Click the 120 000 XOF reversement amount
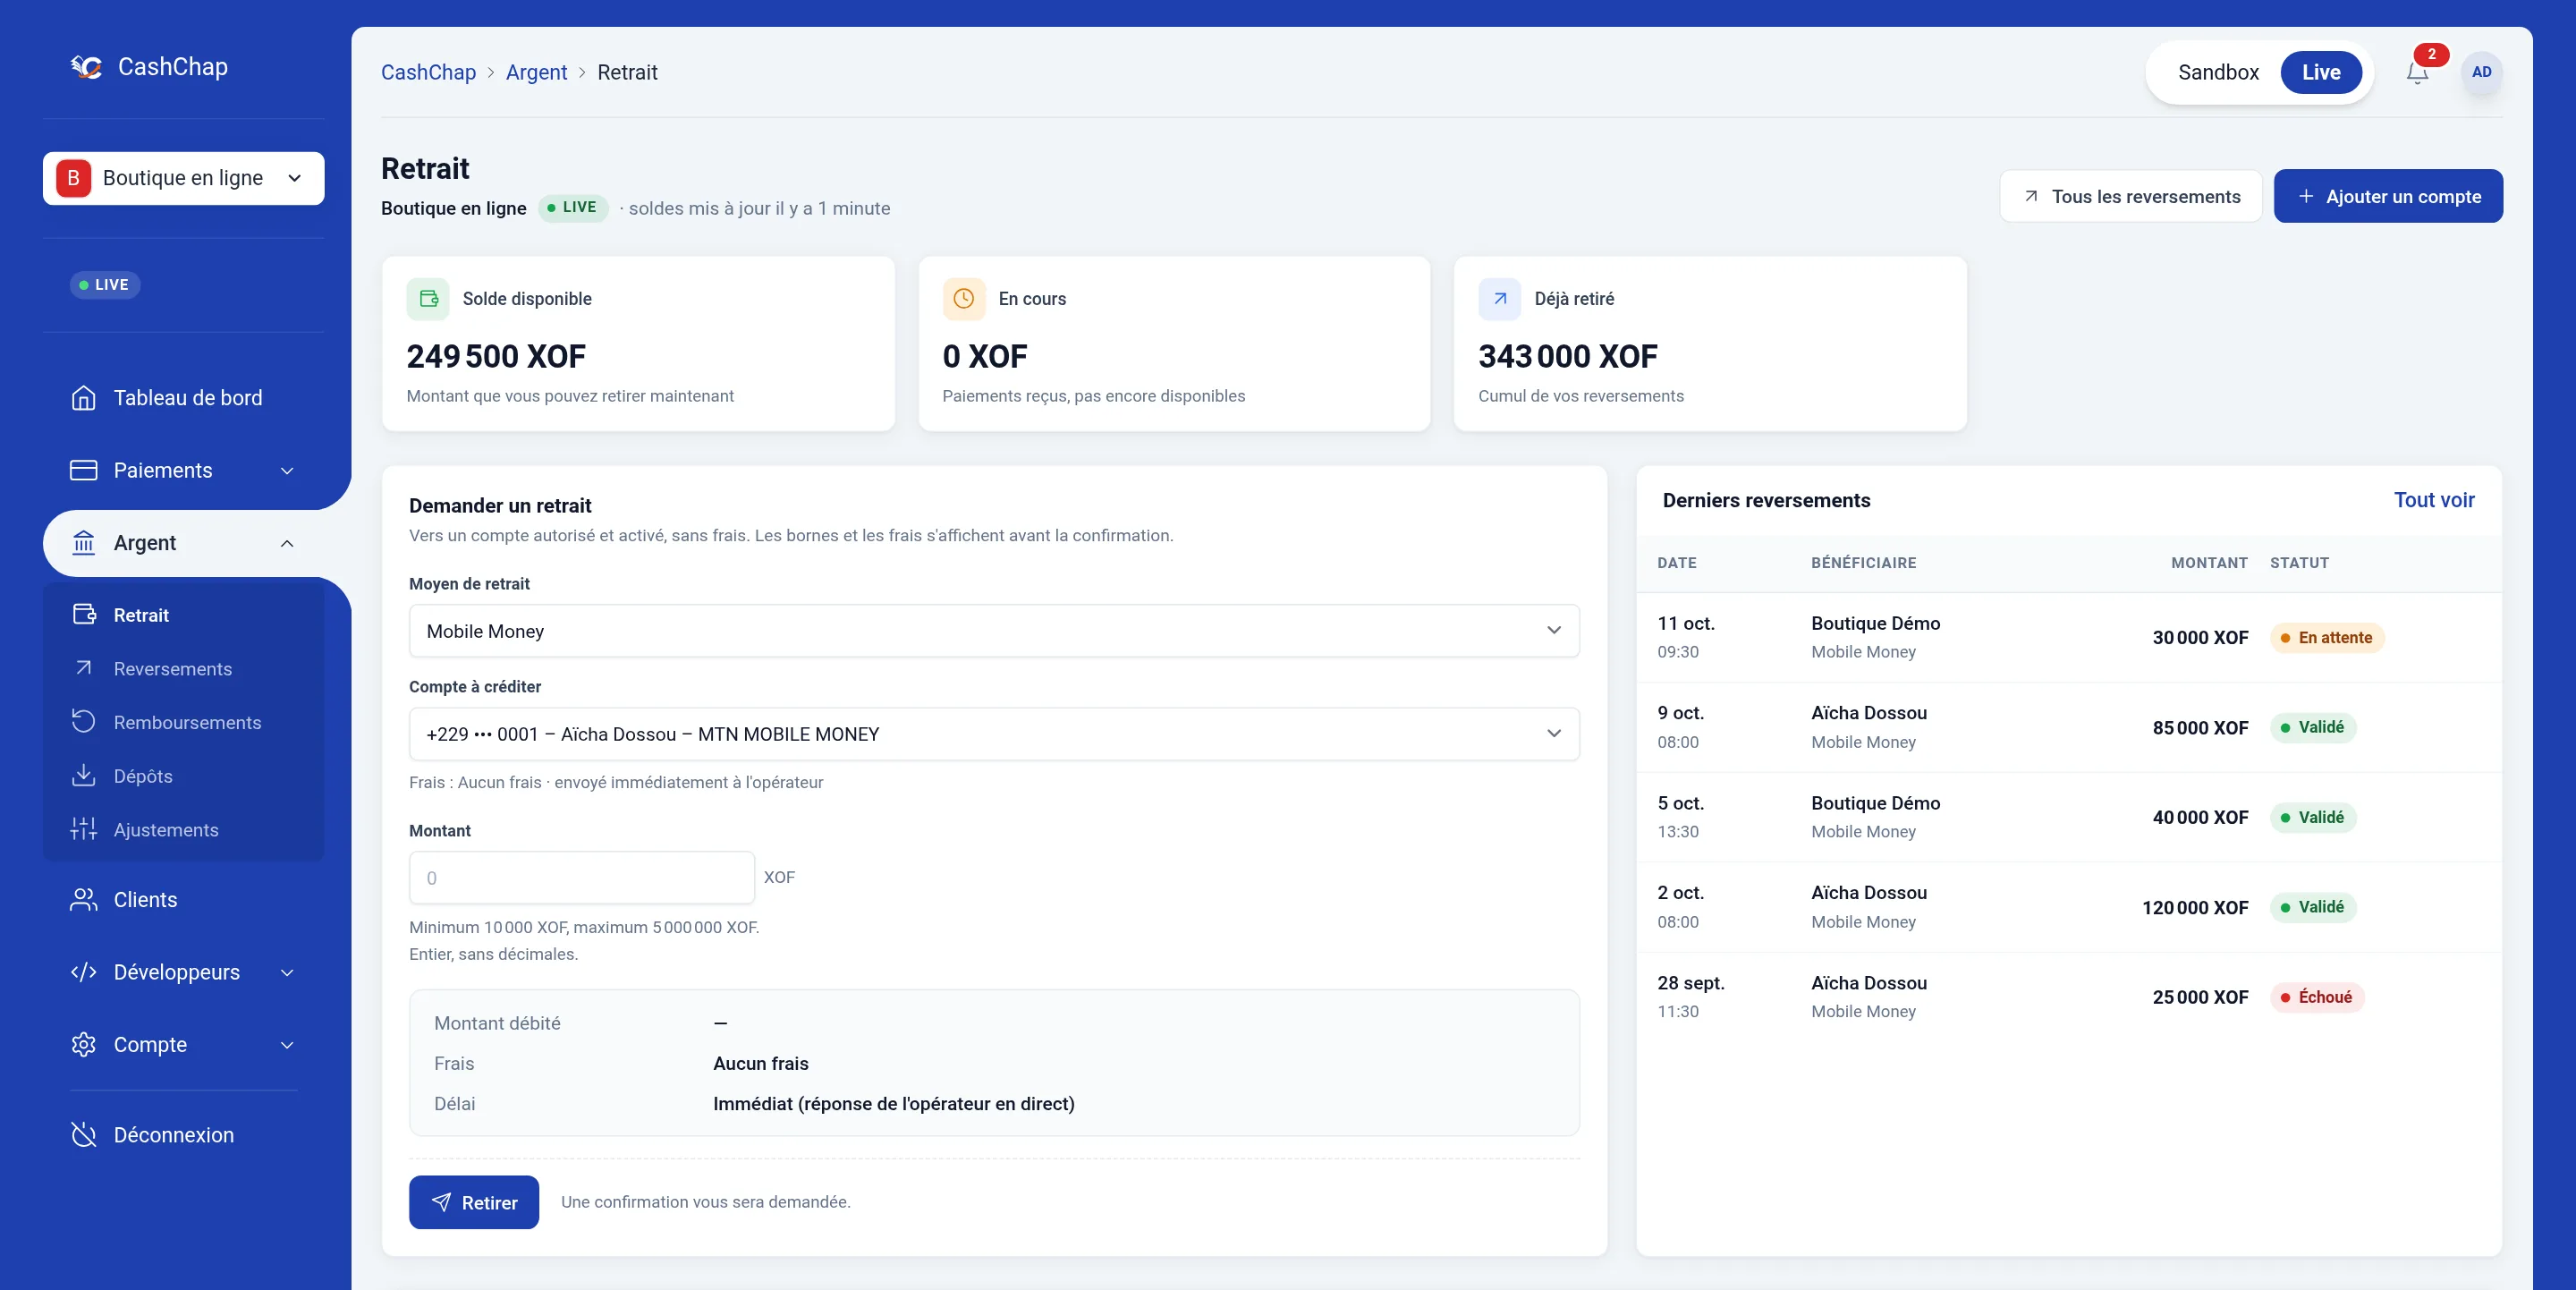Image resolution: width=2576 pixels, height=1290 pixels. 2195,908
